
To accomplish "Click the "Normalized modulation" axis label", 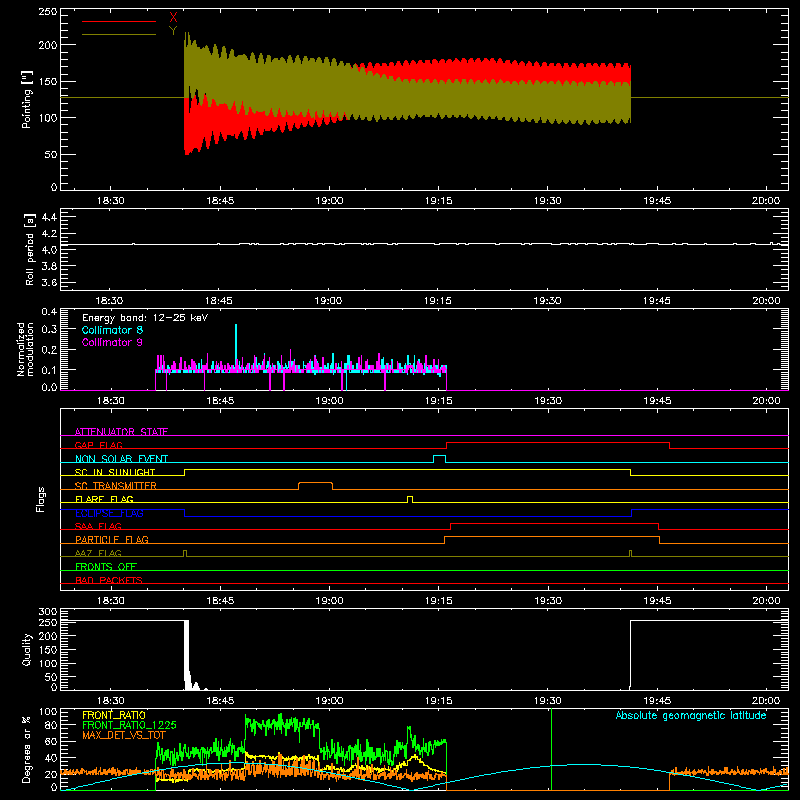I will (x=26, y=349).
